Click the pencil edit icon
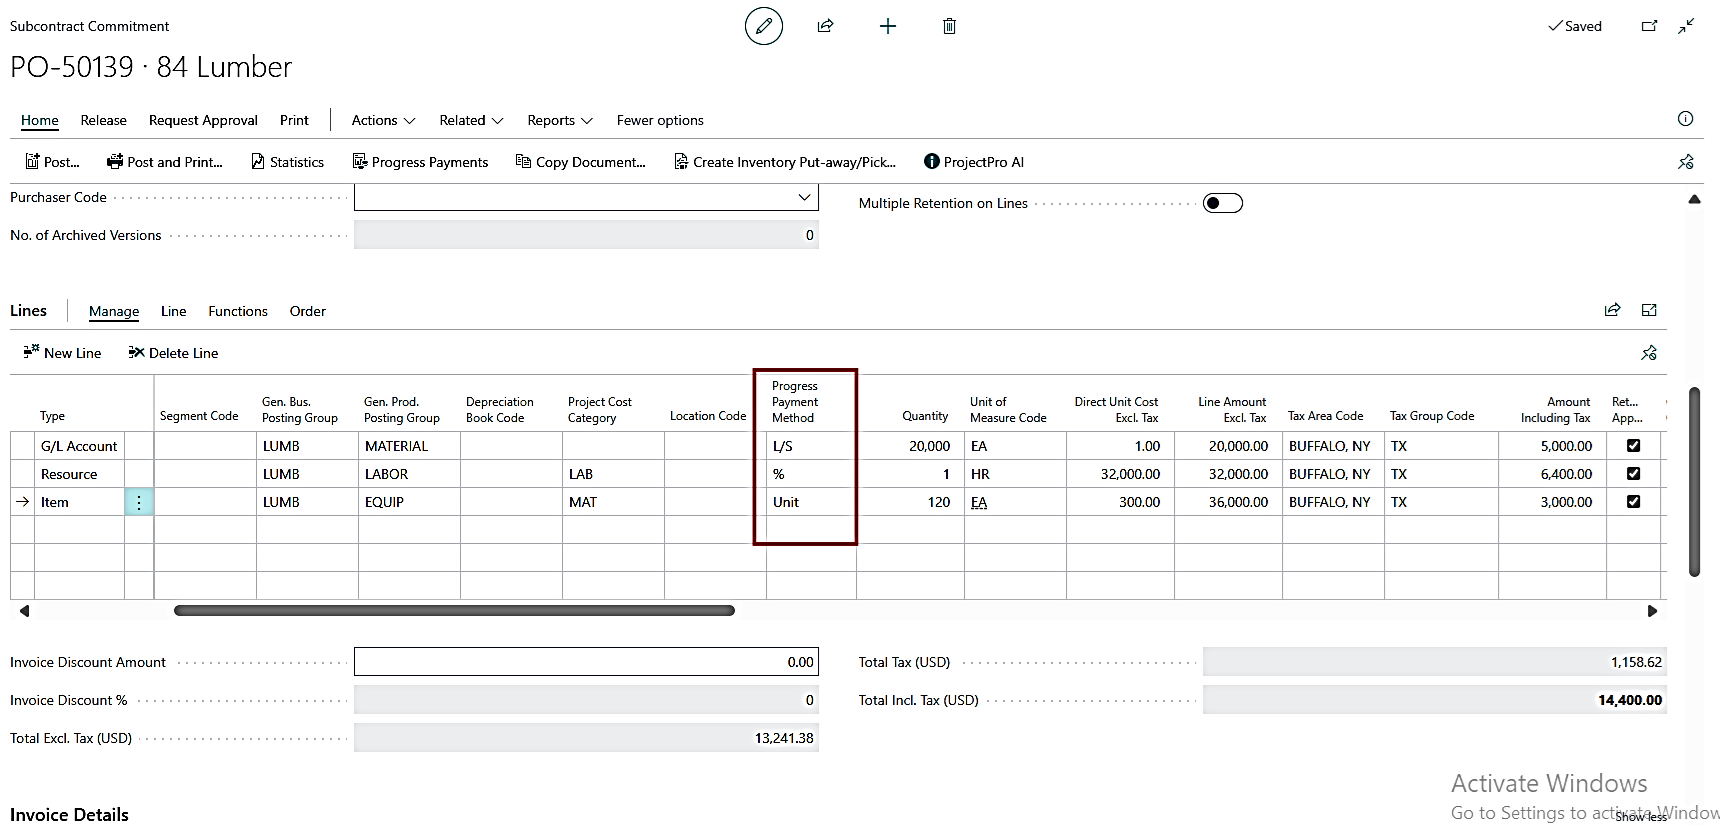 click(764, 26)
